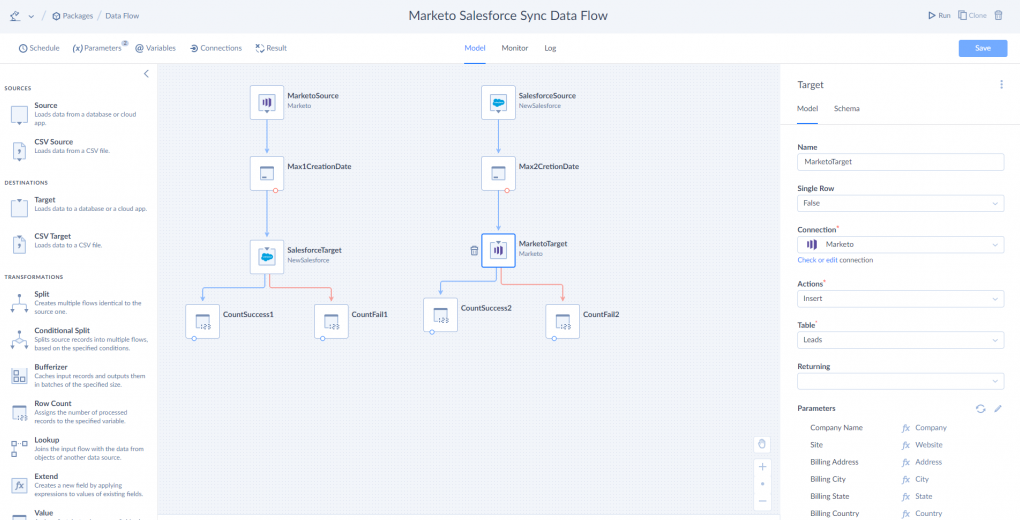Click the Conditional Split transformation icon
The image size is (1020, 520).
click(19, 340)
